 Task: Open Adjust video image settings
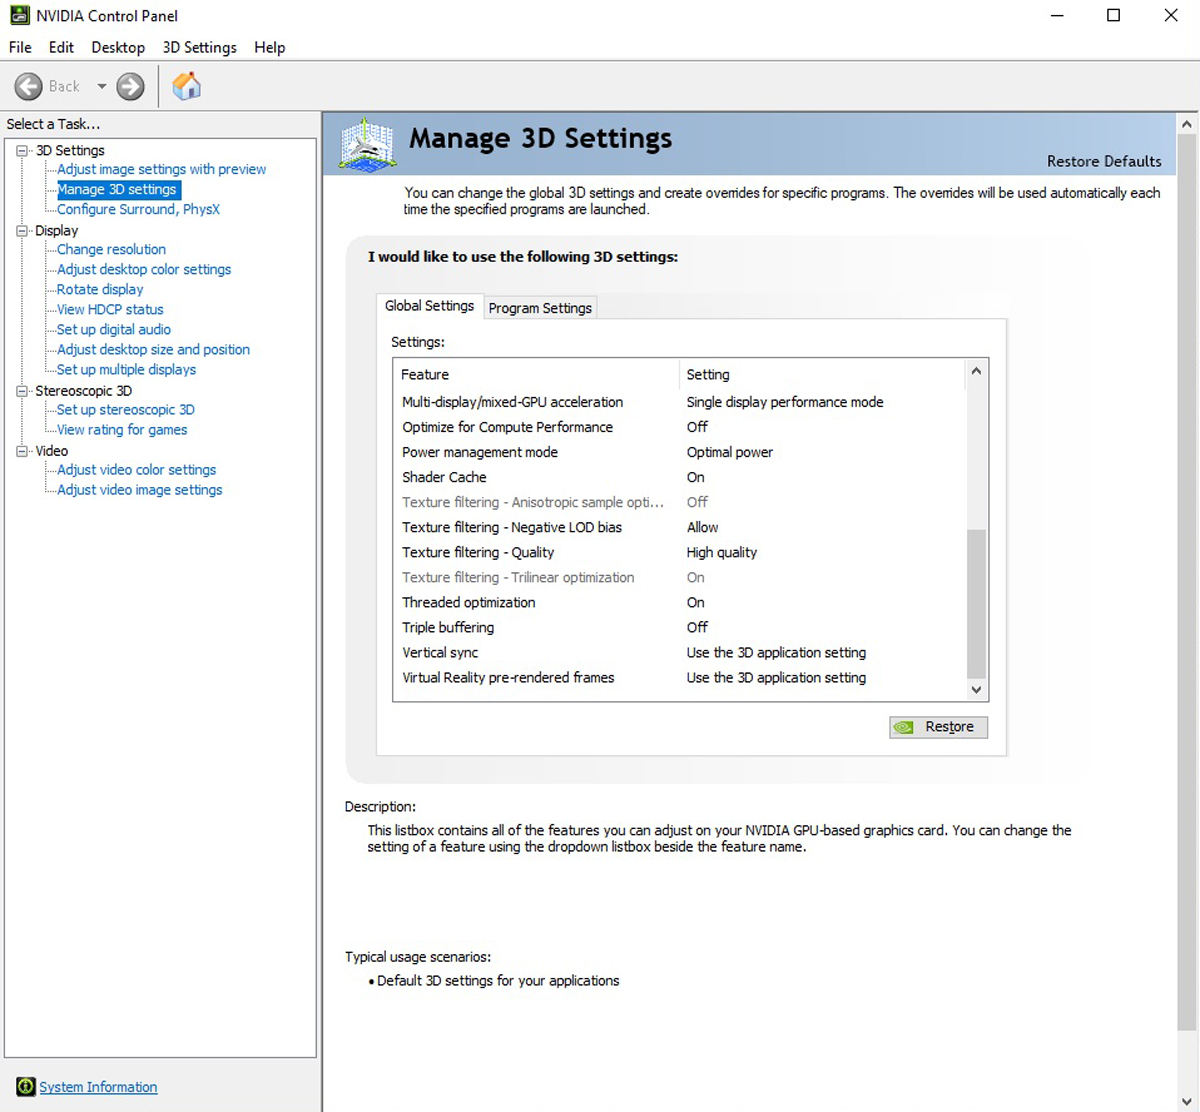tap(139, 489)
